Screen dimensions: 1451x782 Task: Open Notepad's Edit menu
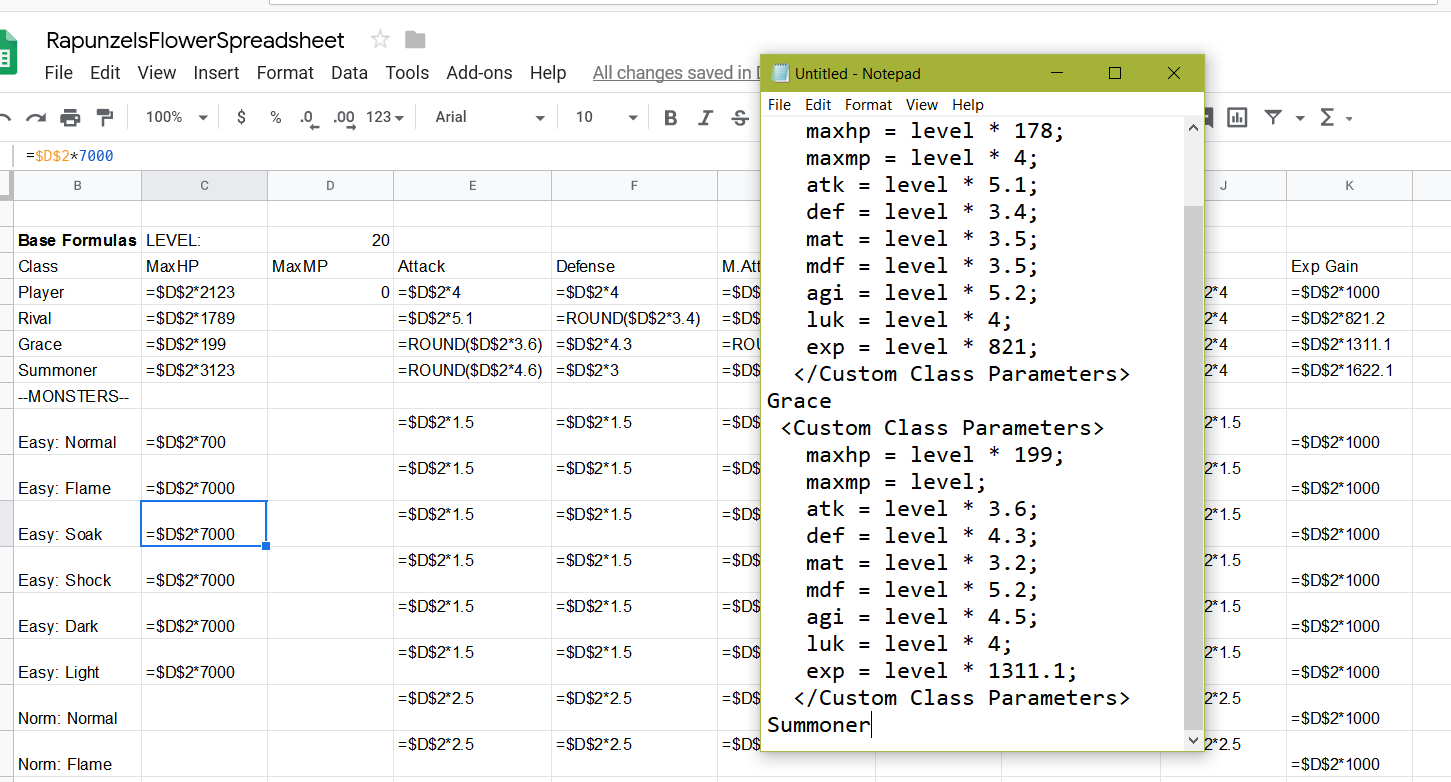[818, 104]
